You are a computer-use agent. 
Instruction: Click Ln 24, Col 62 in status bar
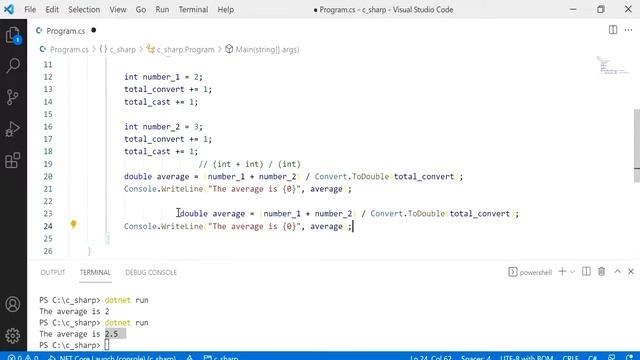pyautogui.click(x=431, y=358)
